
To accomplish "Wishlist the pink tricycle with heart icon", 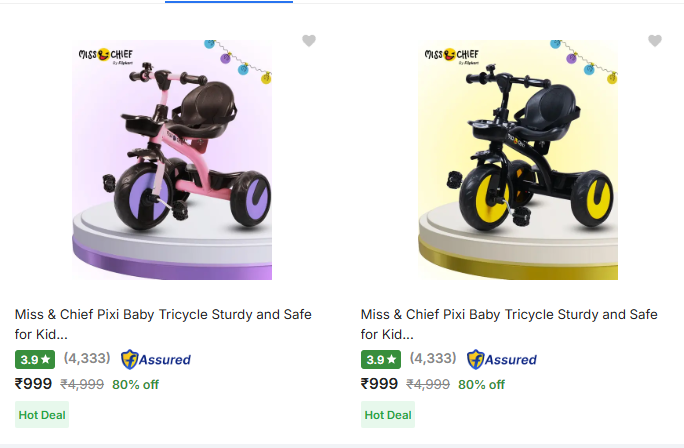I will 309,41.
